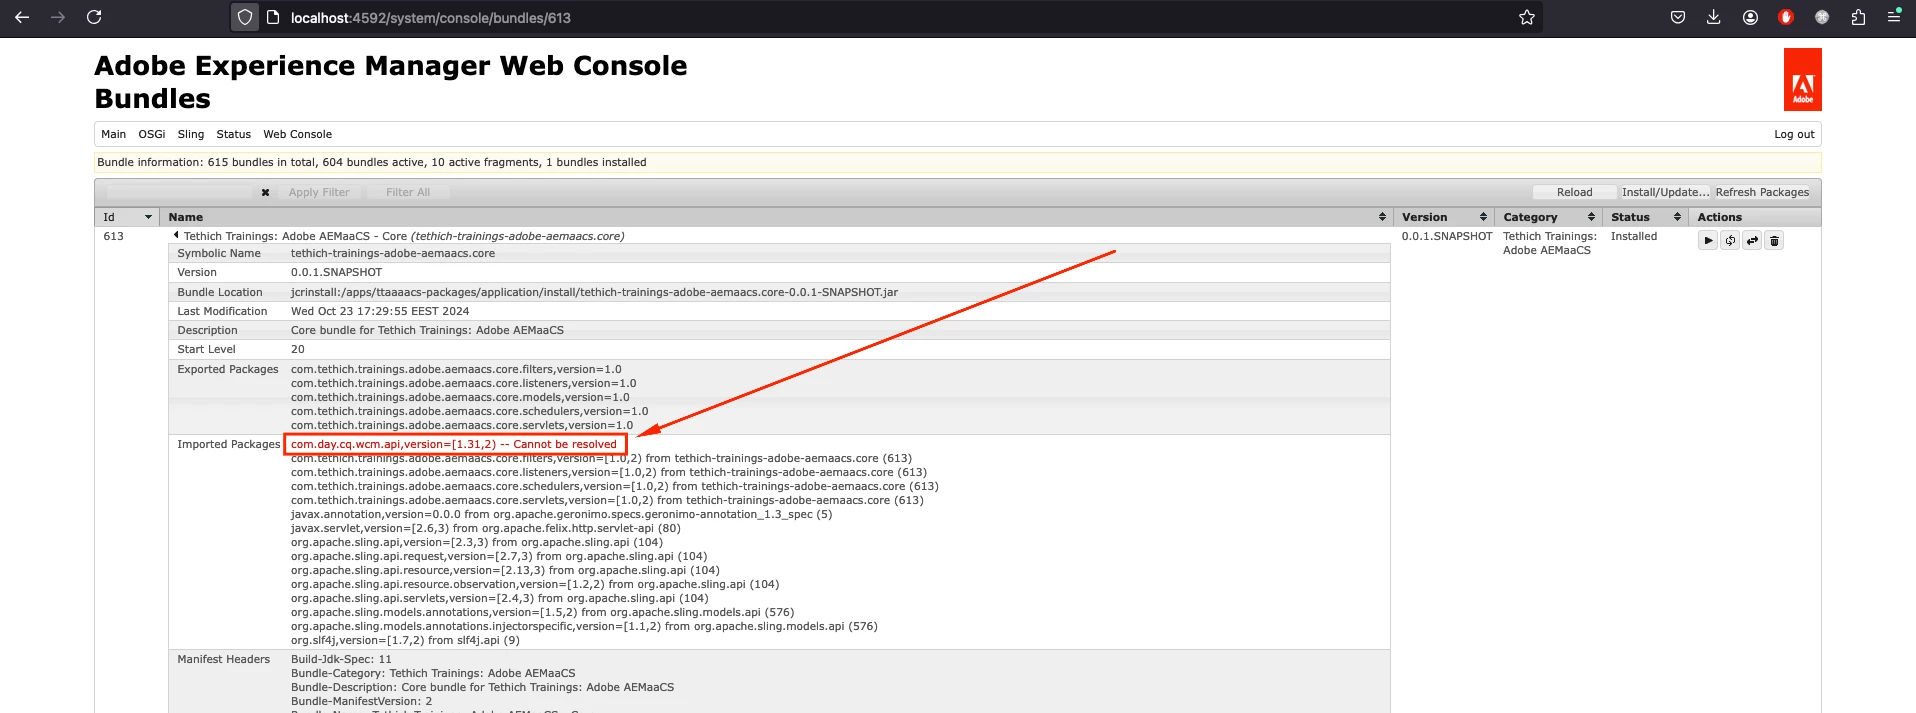Click the Refresh Packages button
This screenshot has height=713, width=1916.
[1762, 192]
